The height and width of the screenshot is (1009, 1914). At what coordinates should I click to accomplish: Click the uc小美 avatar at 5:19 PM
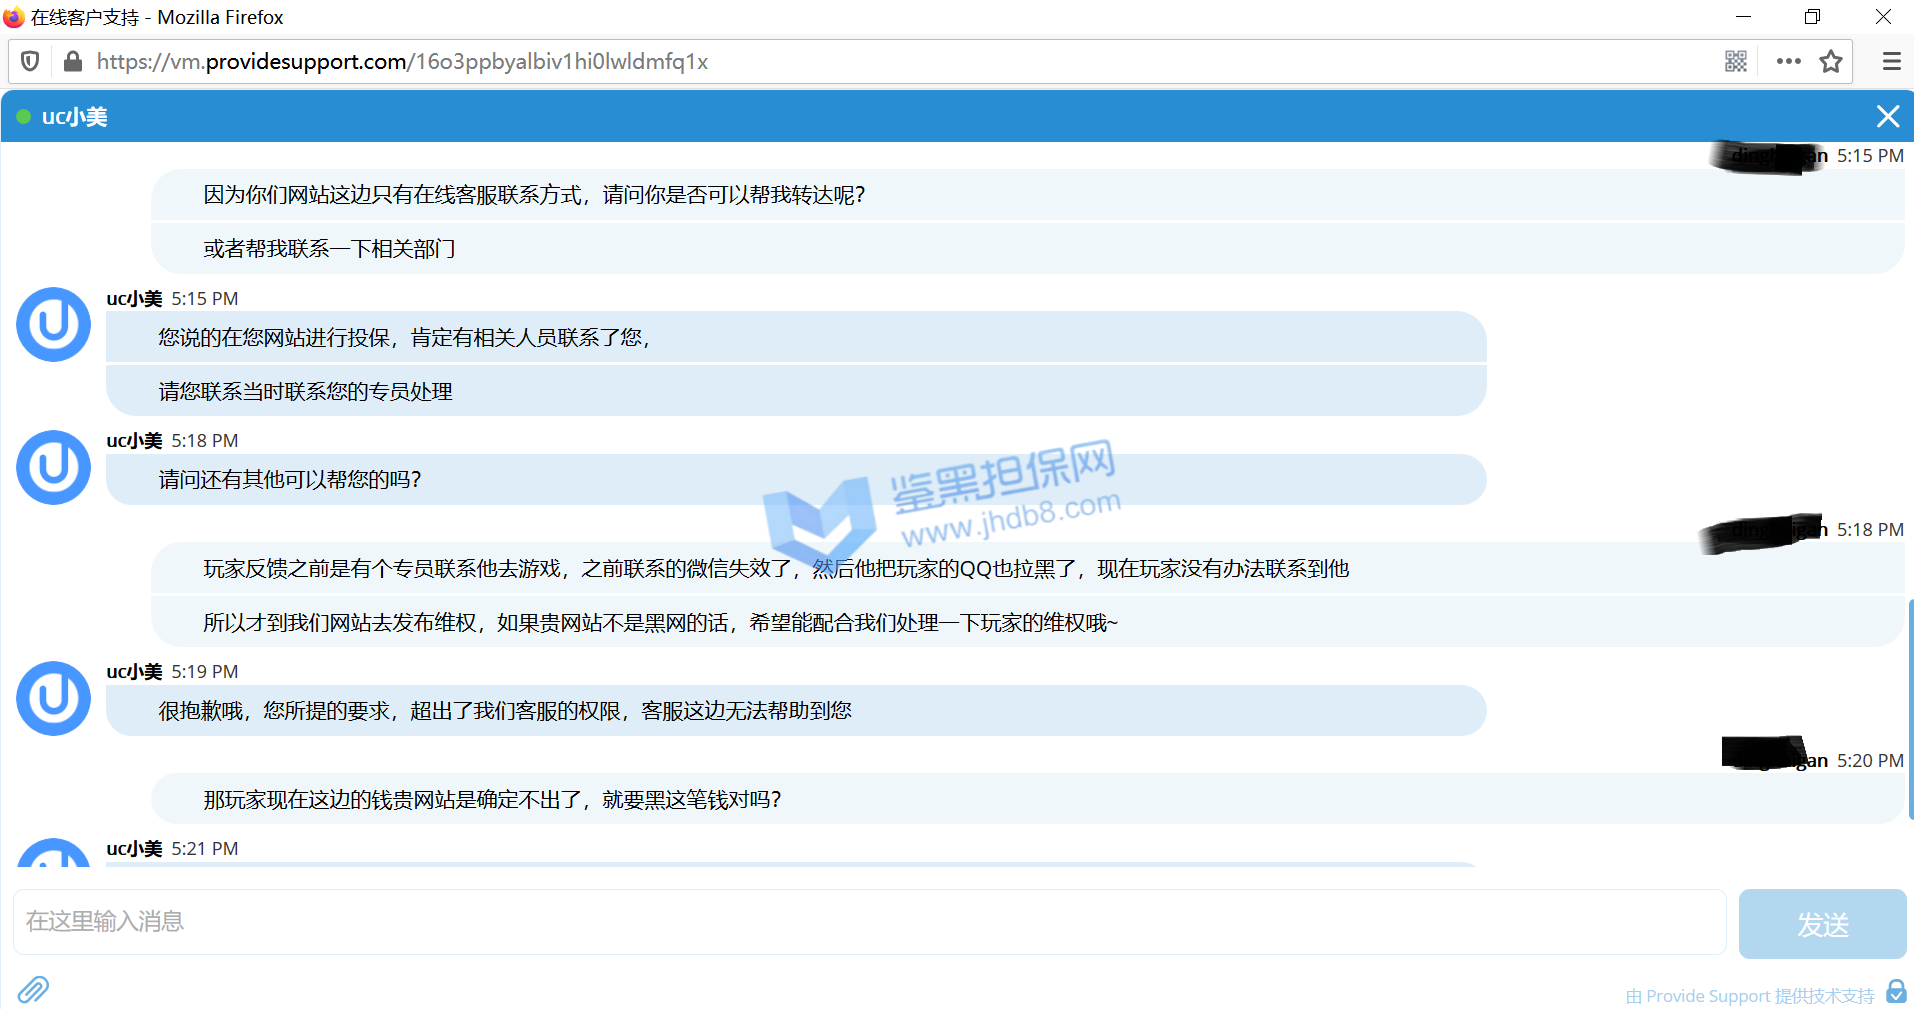pyautogui.click(x=54, y=698)
